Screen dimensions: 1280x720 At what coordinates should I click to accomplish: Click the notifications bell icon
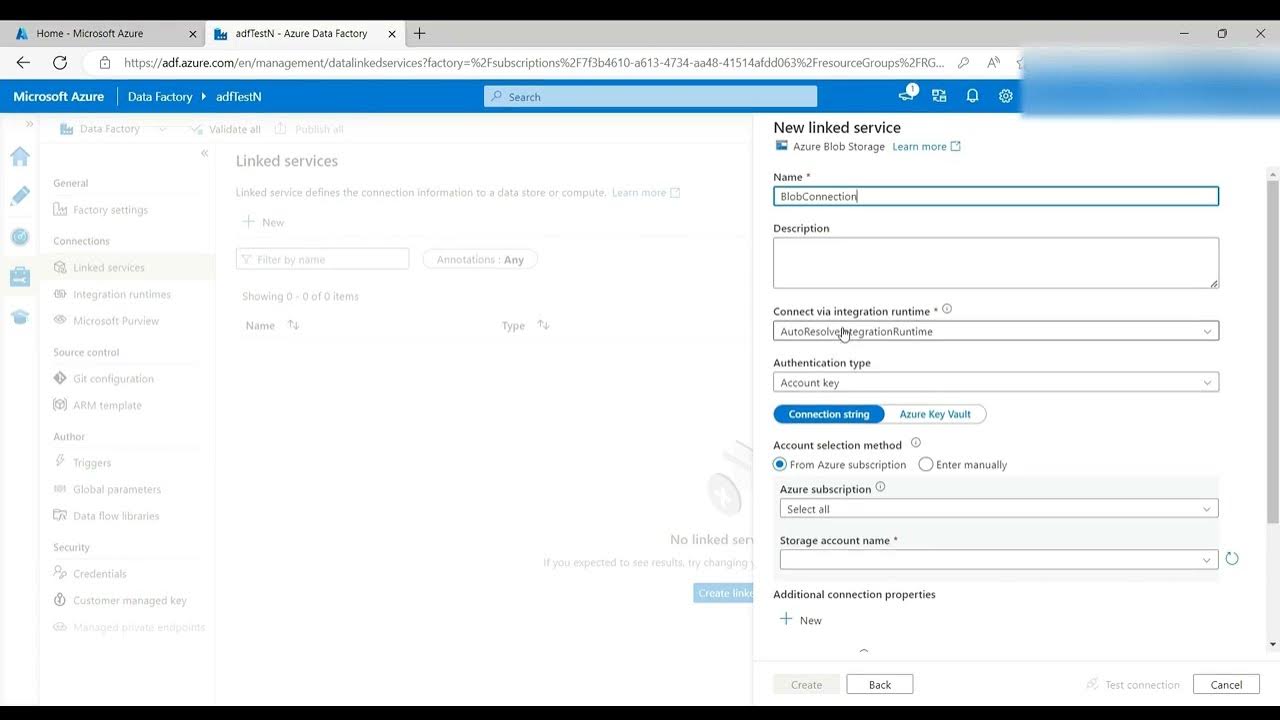click(x=972, y=96)
